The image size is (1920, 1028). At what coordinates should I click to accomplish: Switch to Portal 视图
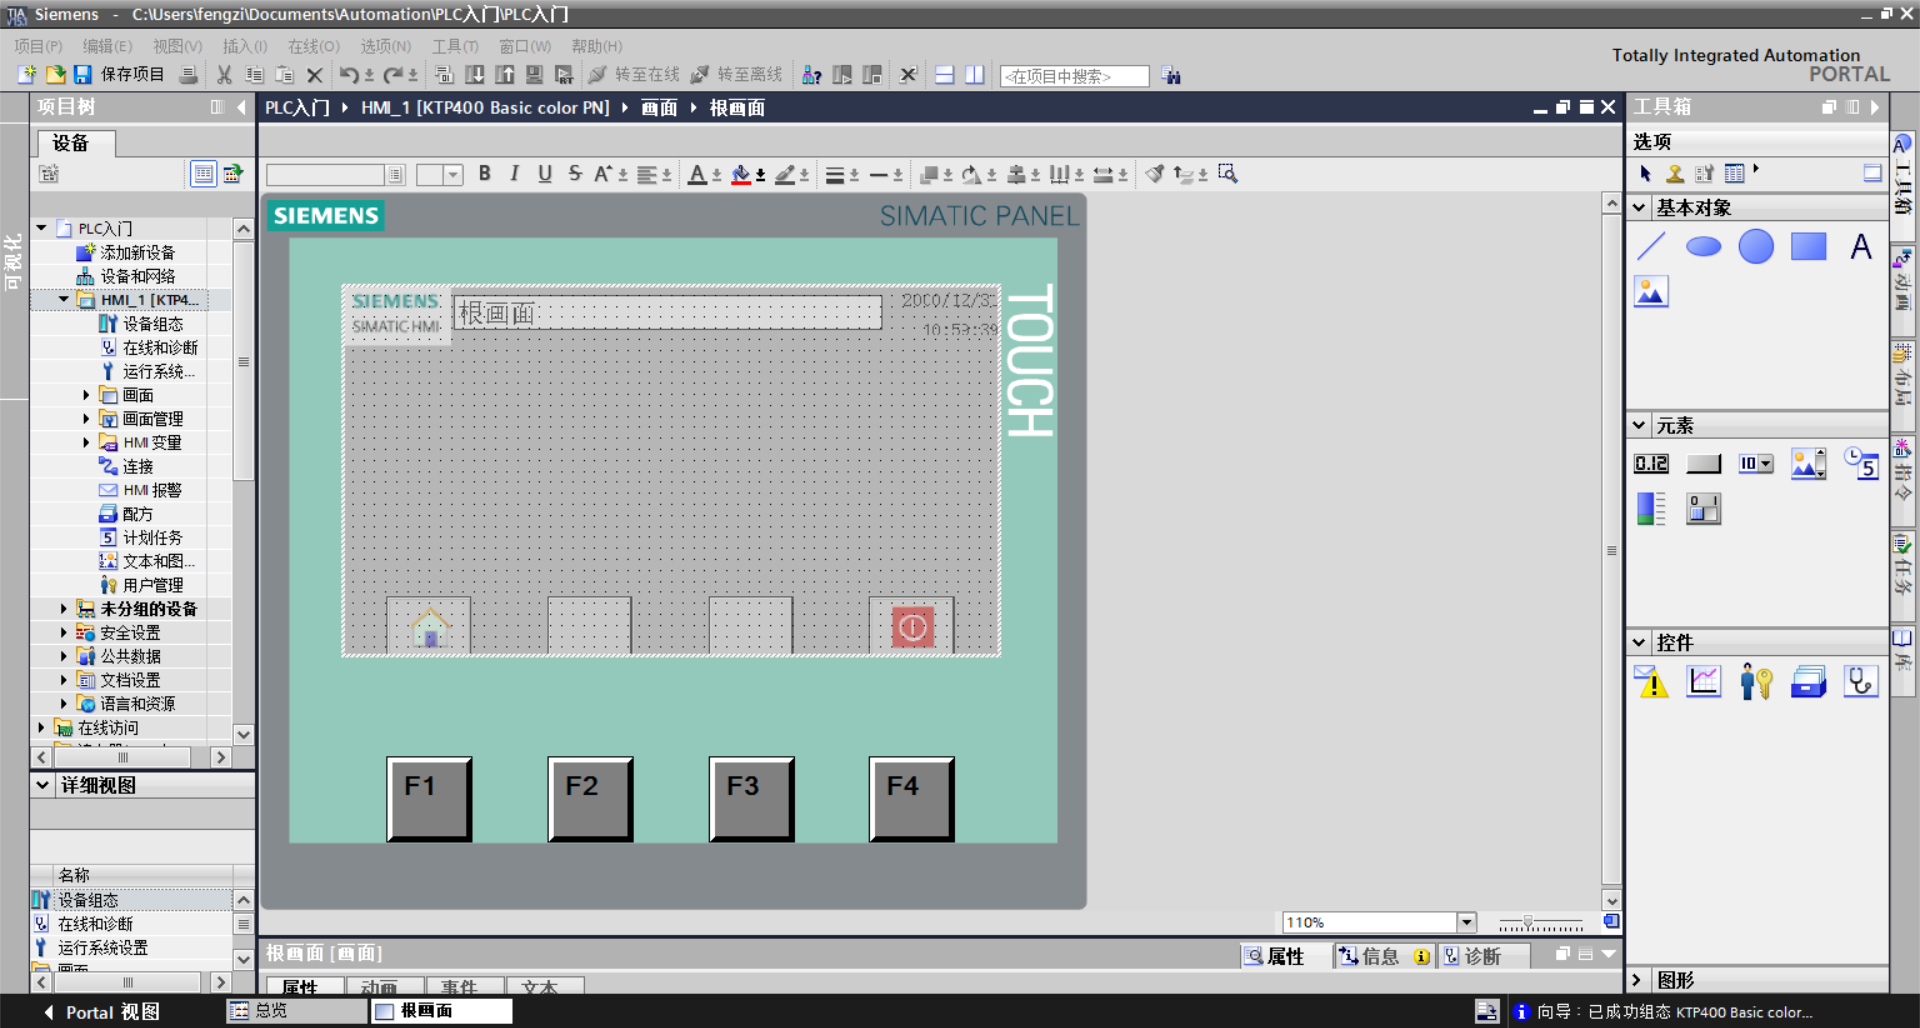click(x=101, y=1012)
